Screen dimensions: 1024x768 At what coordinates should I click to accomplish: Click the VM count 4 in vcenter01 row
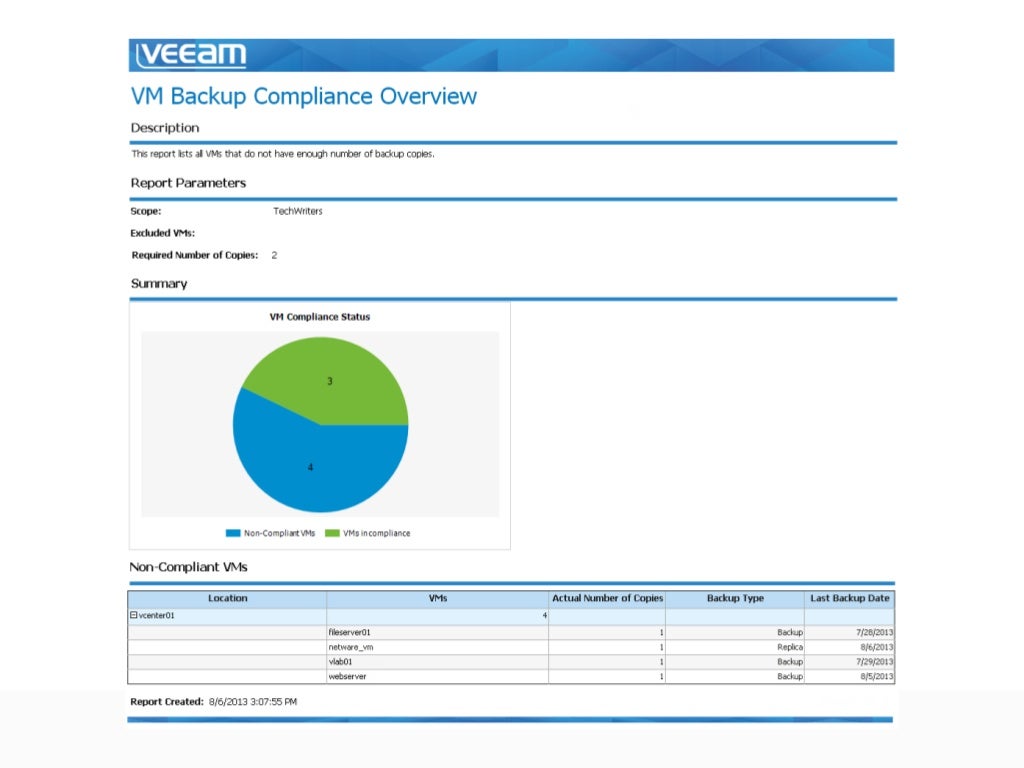click(545, 615)
